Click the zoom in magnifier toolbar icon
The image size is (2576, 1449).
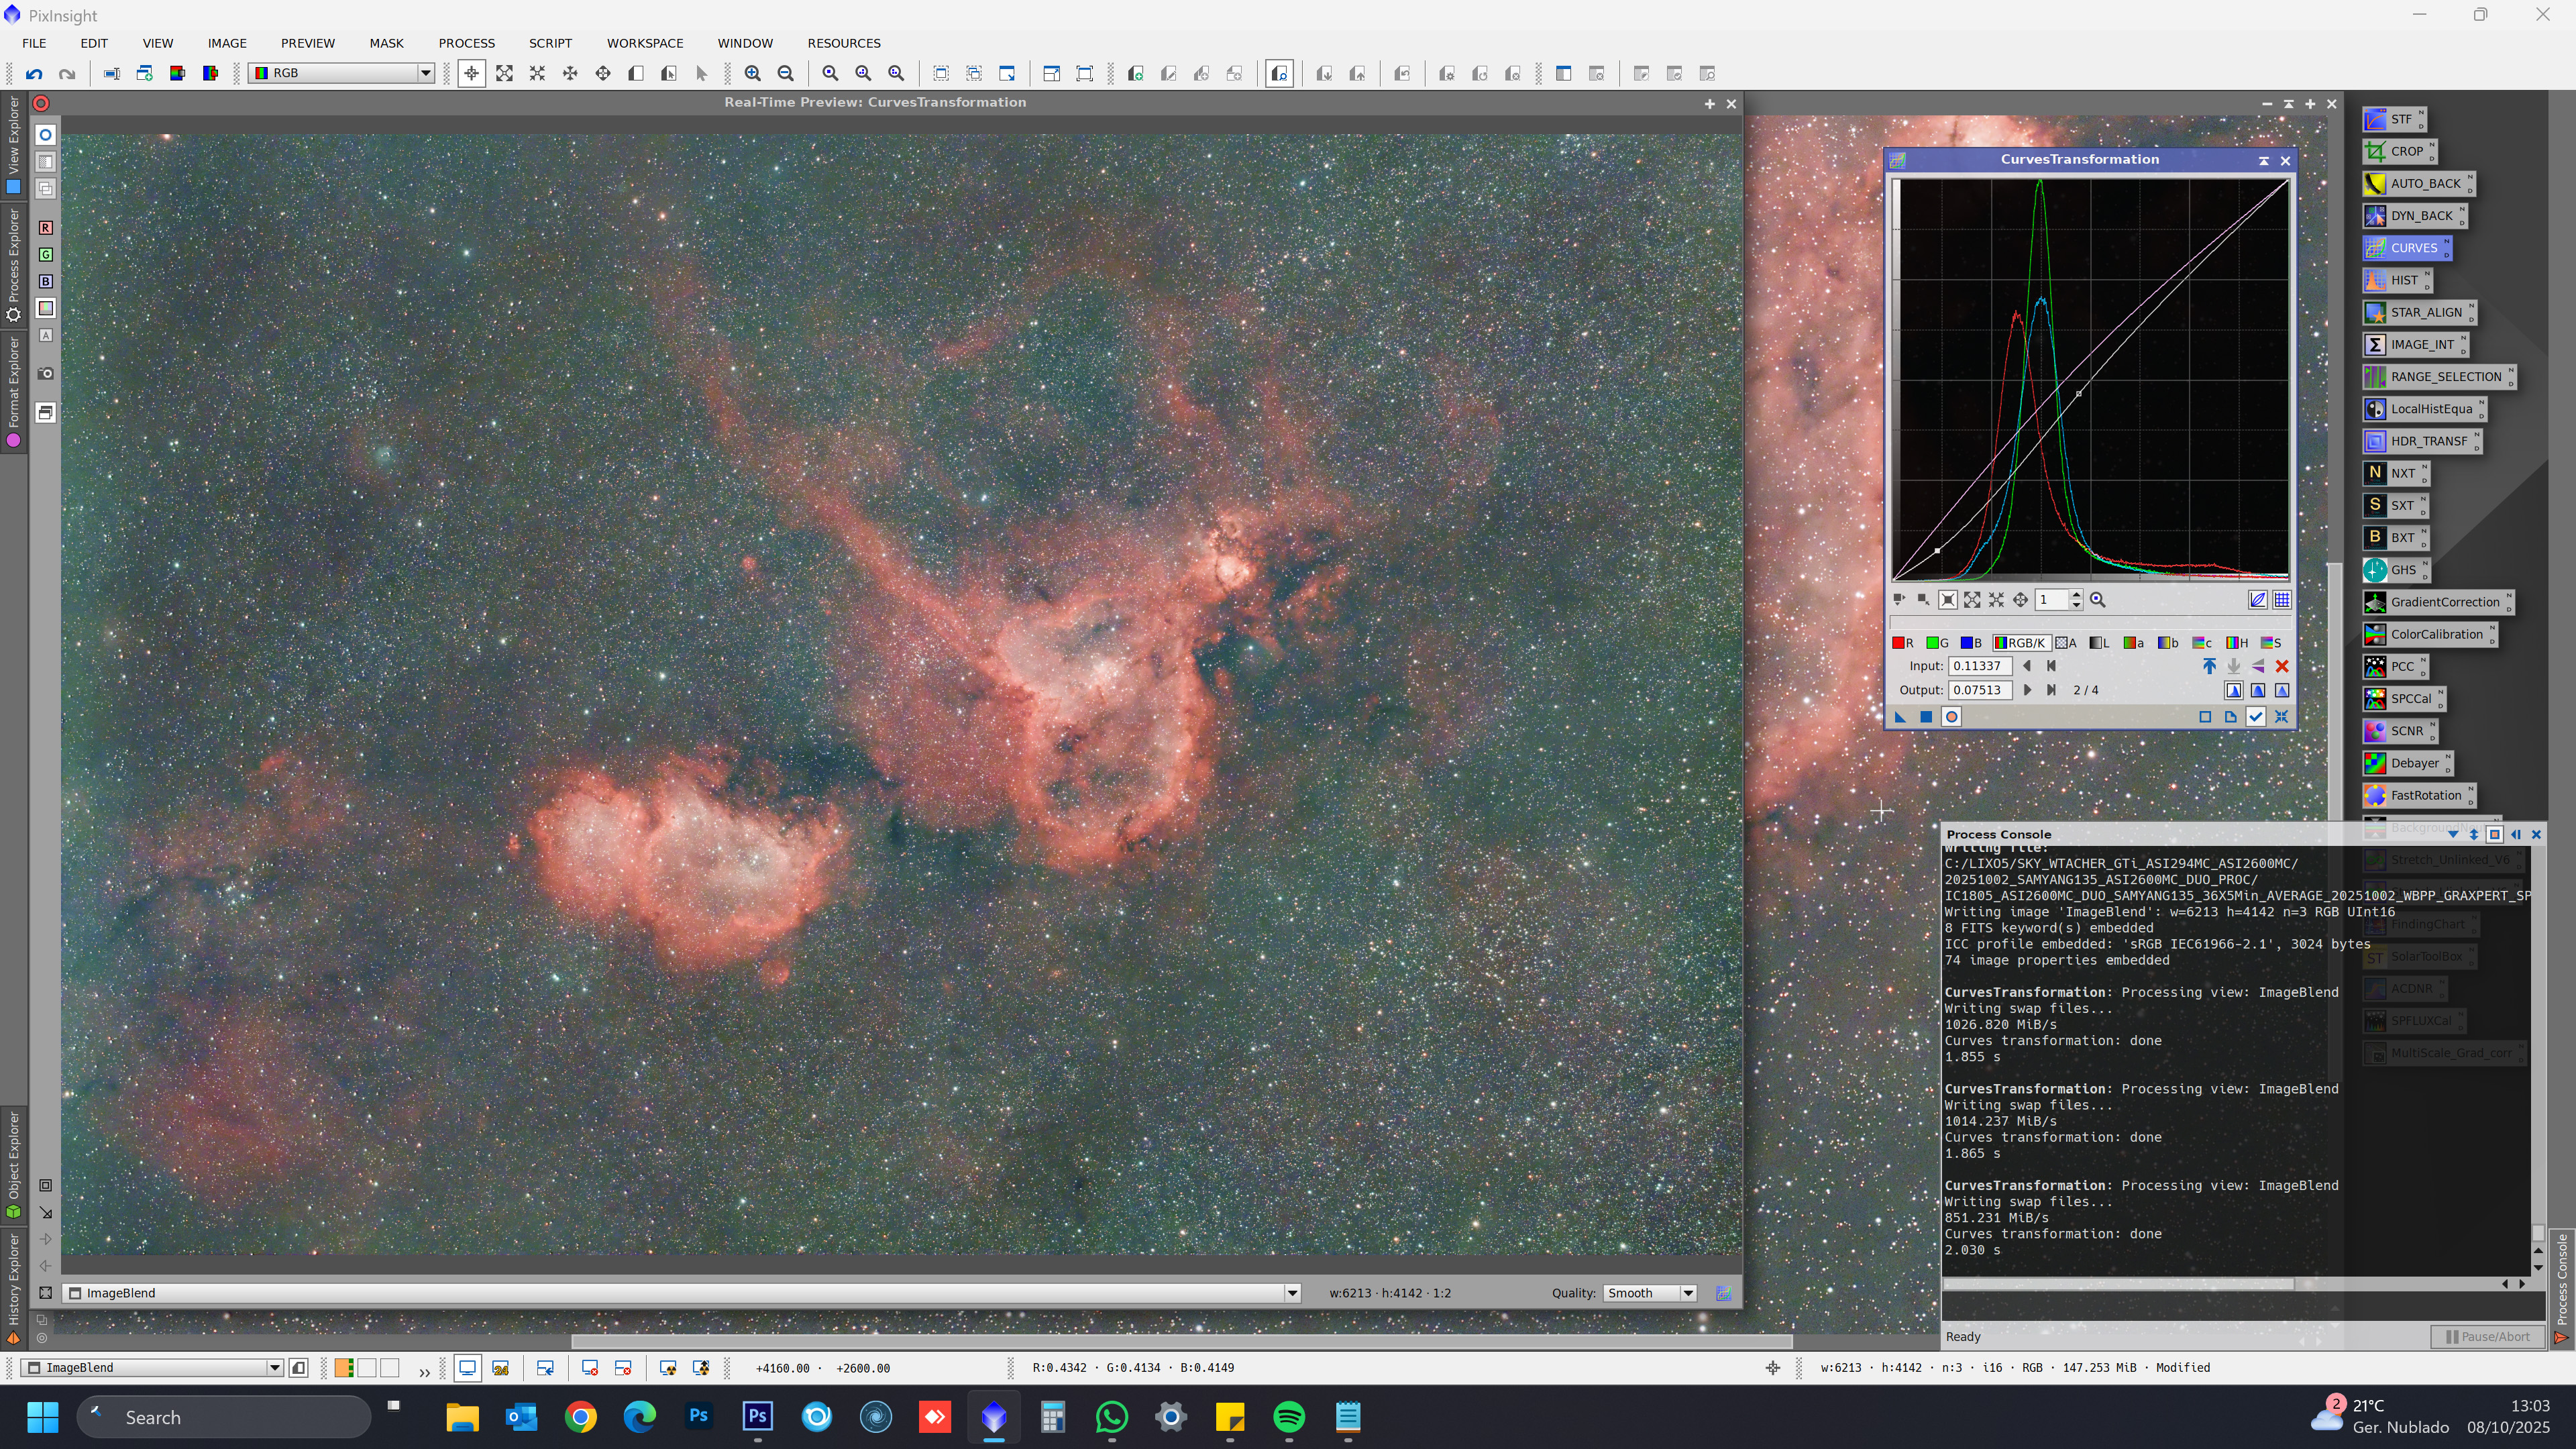753,73
